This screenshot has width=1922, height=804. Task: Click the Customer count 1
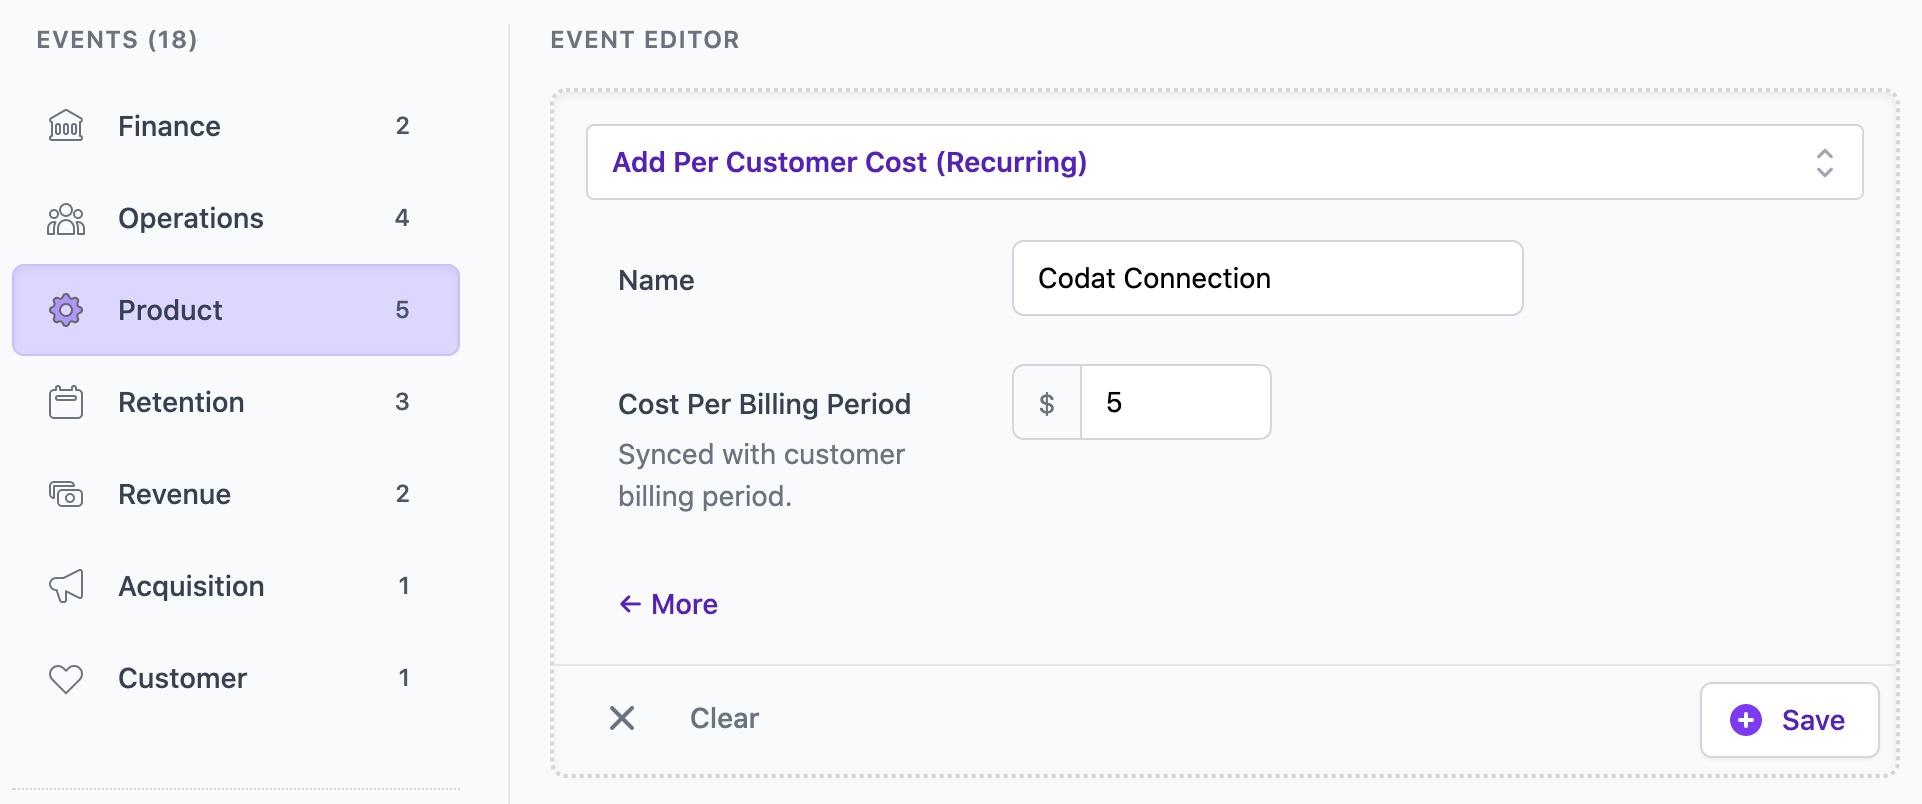tap(404, 678)
